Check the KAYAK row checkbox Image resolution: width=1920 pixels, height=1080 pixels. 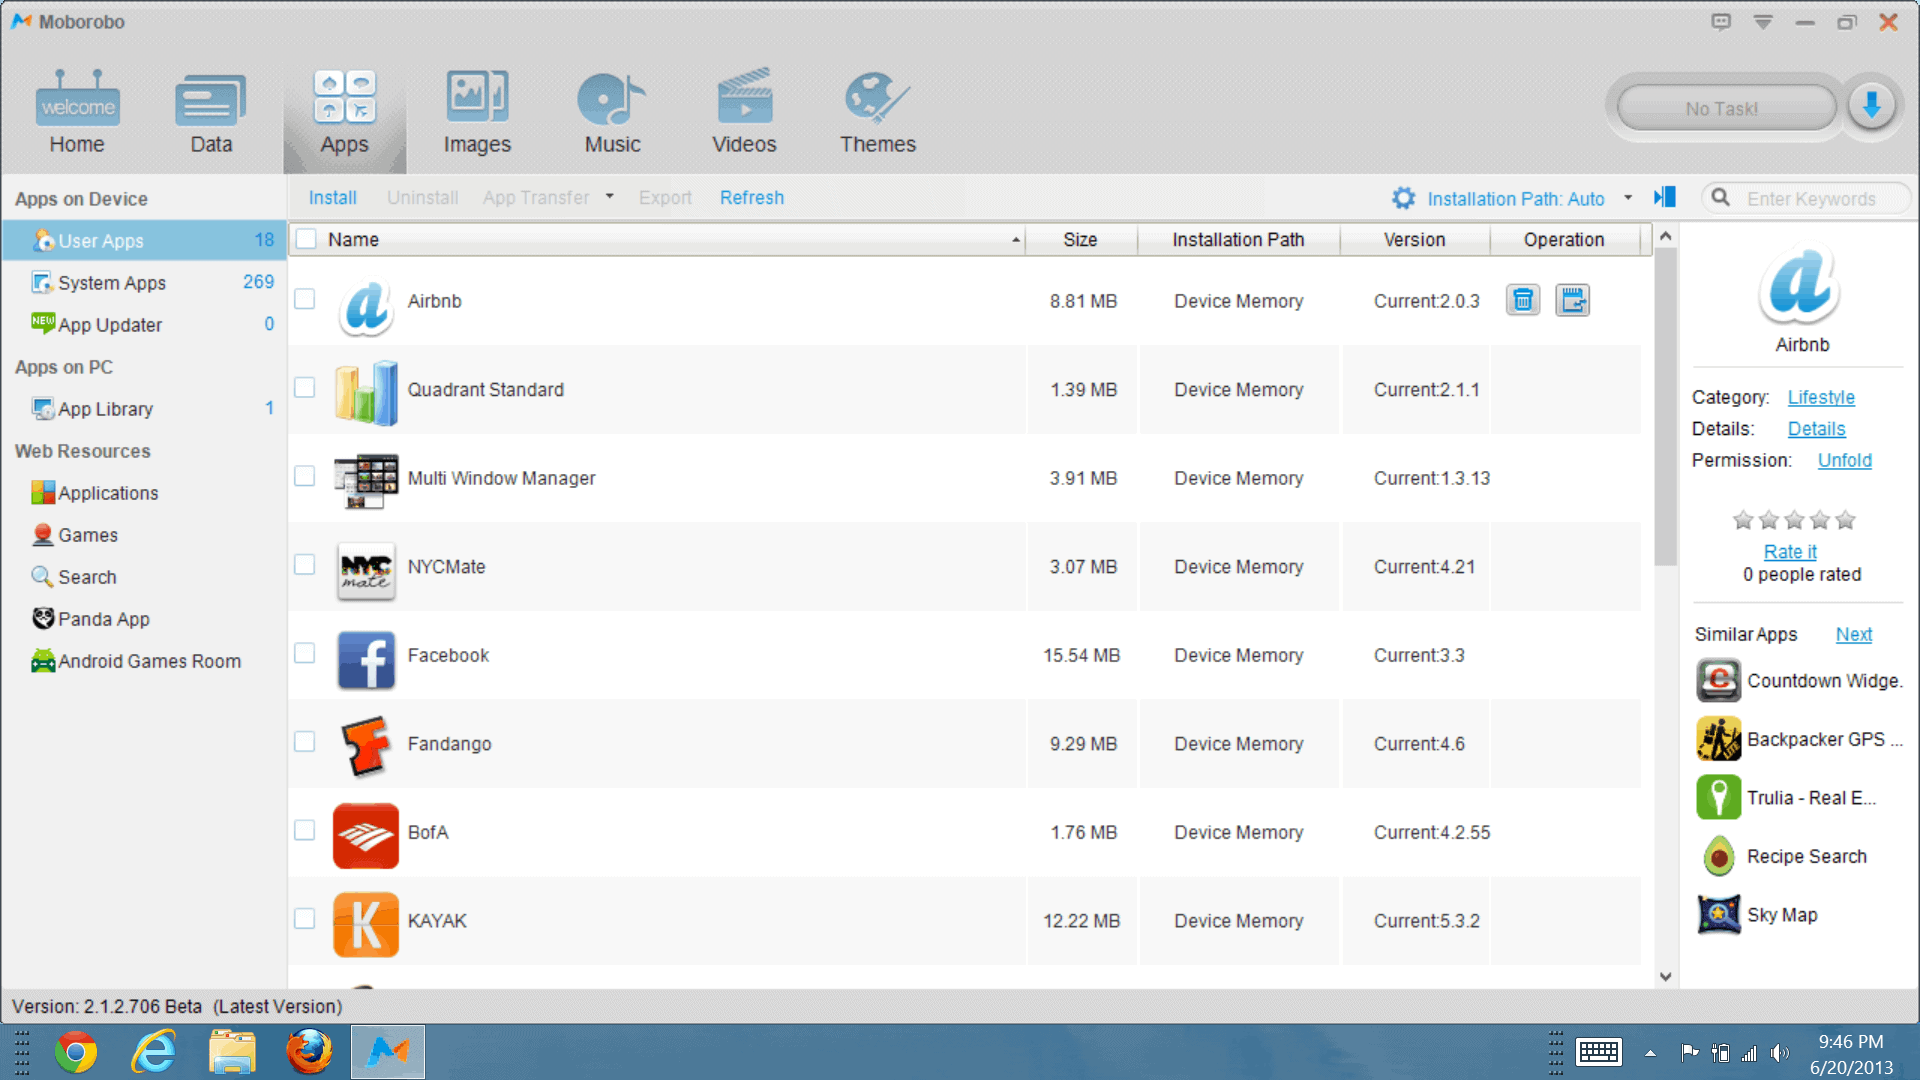coord(305,918)
